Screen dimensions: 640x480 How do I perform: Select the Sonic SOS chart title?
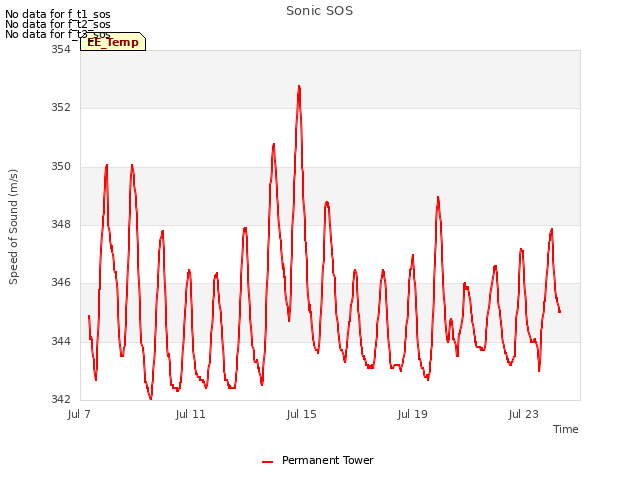[319, 11]
